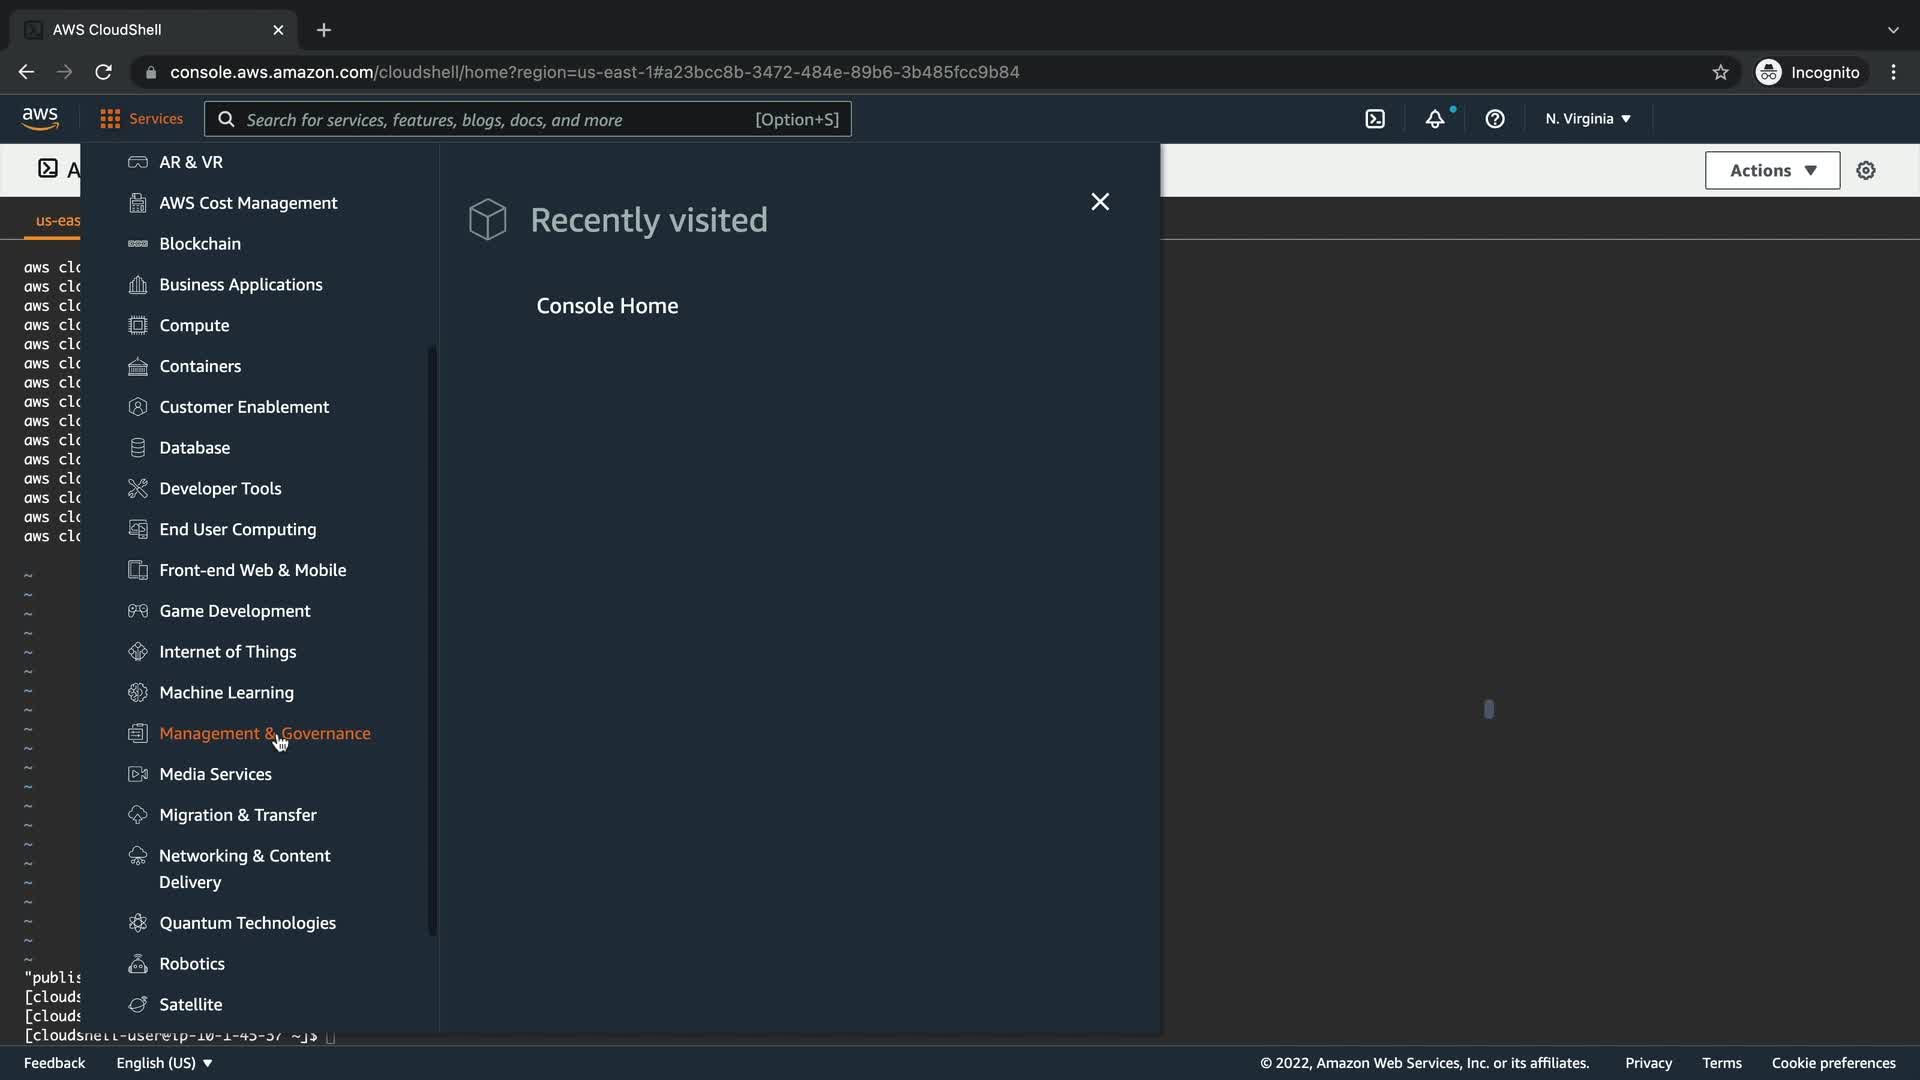Open the Database services category
Image resolution: width=1920 pixels, height=1080 pixels.
(194, 448)
